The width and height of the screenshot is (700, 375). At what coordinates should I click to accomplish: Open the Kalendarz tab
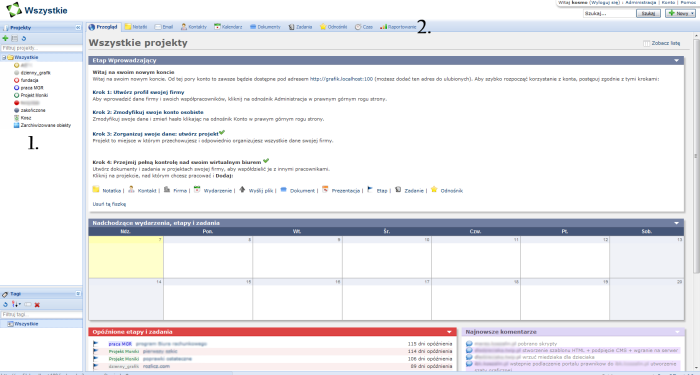(228, 27)
